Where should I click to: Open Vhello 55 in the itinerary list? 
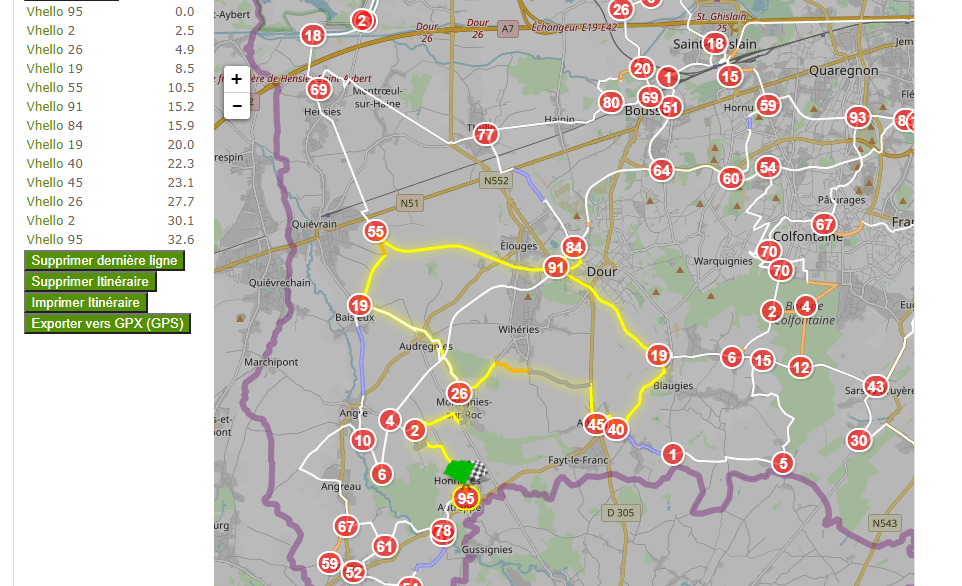point(55,87)
